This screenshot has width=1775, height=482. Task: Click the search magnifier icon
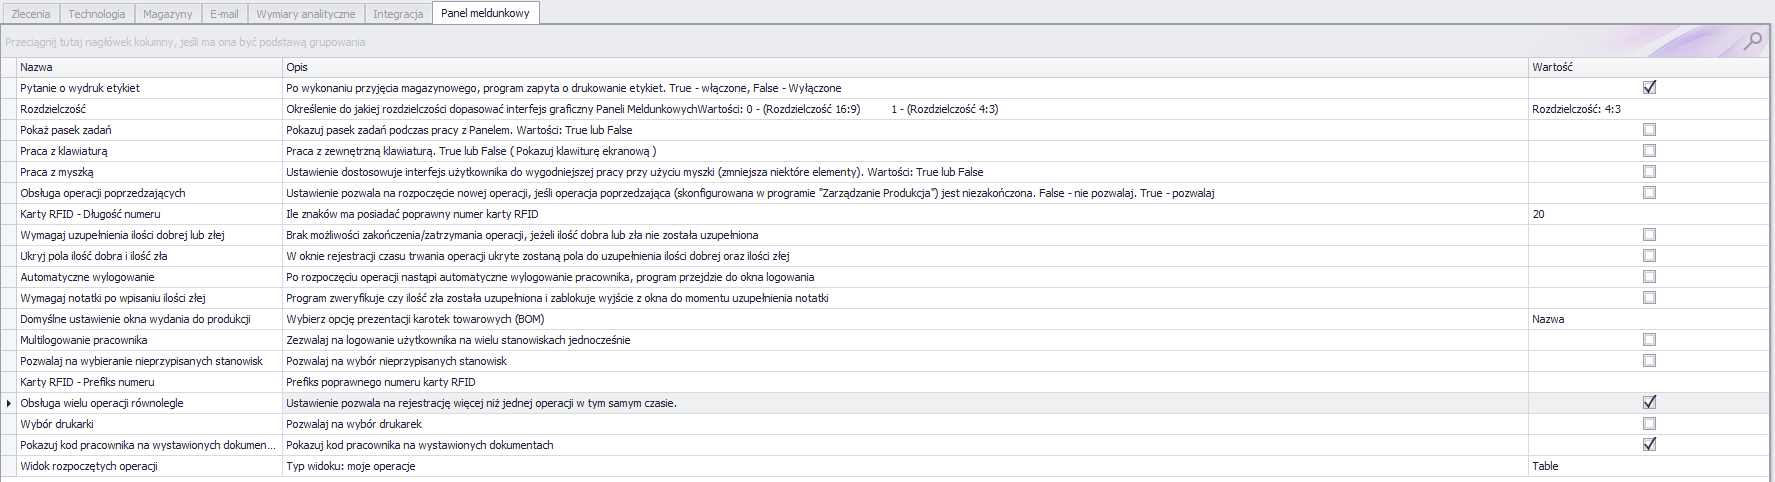coord(1752,41)
